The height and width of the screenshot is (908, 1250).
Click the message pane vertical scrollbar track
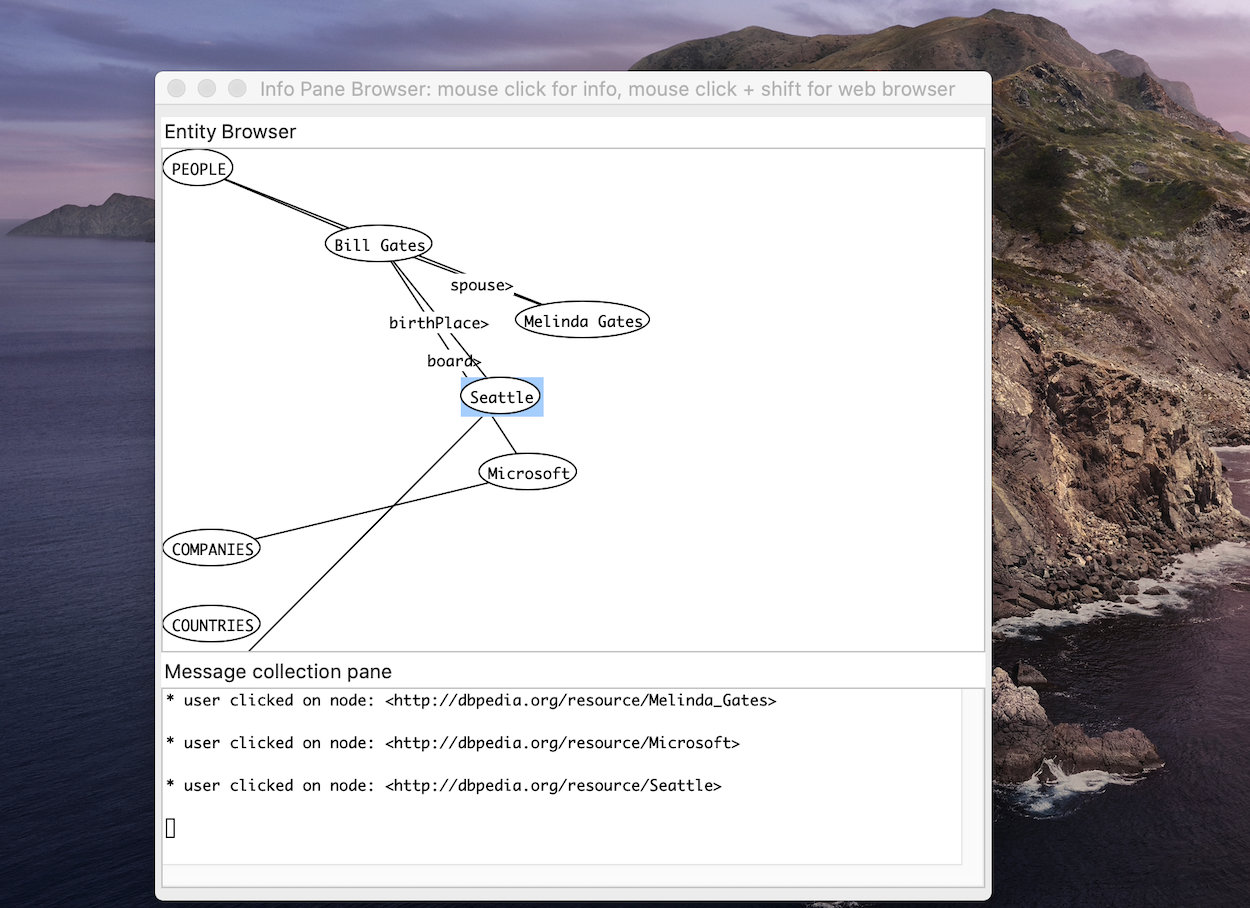tap(971, 776)
